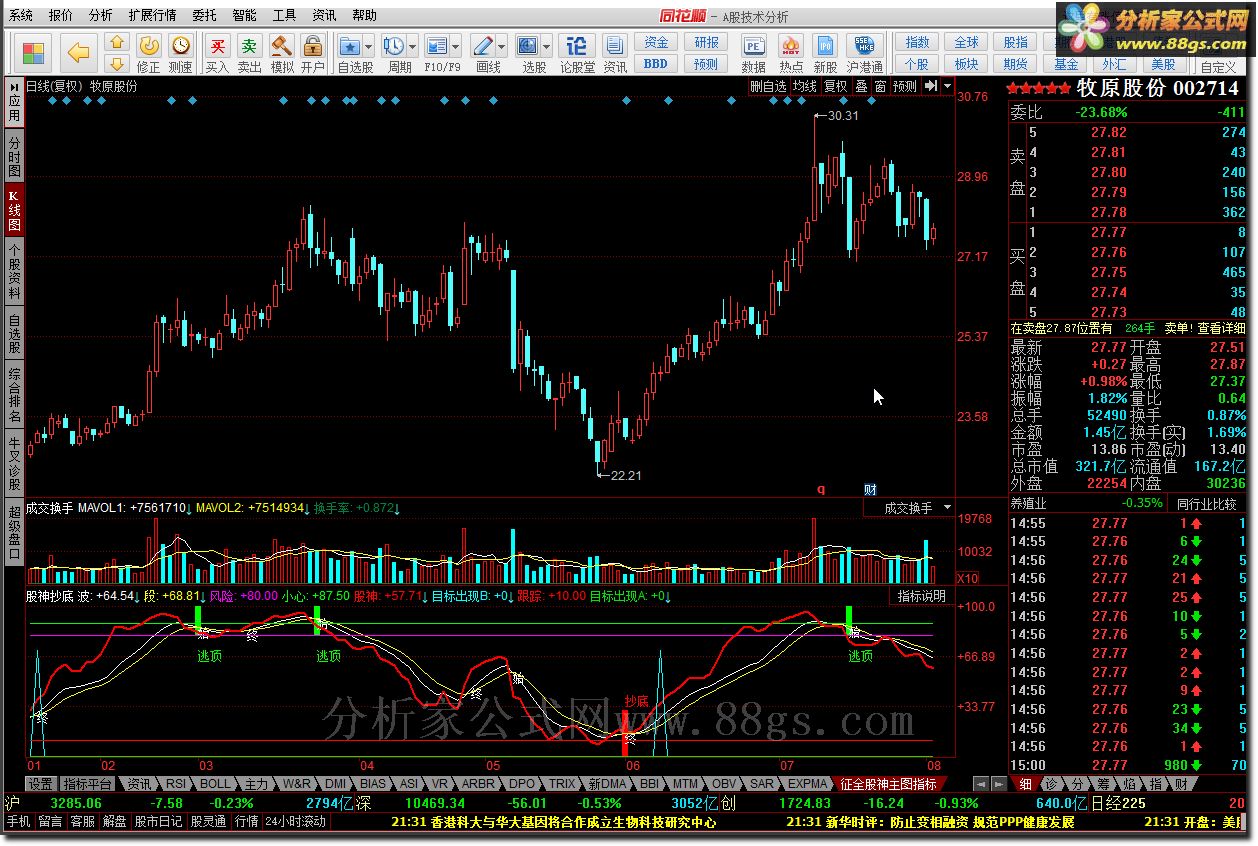Open the 智能 menu

coord(244,15)
